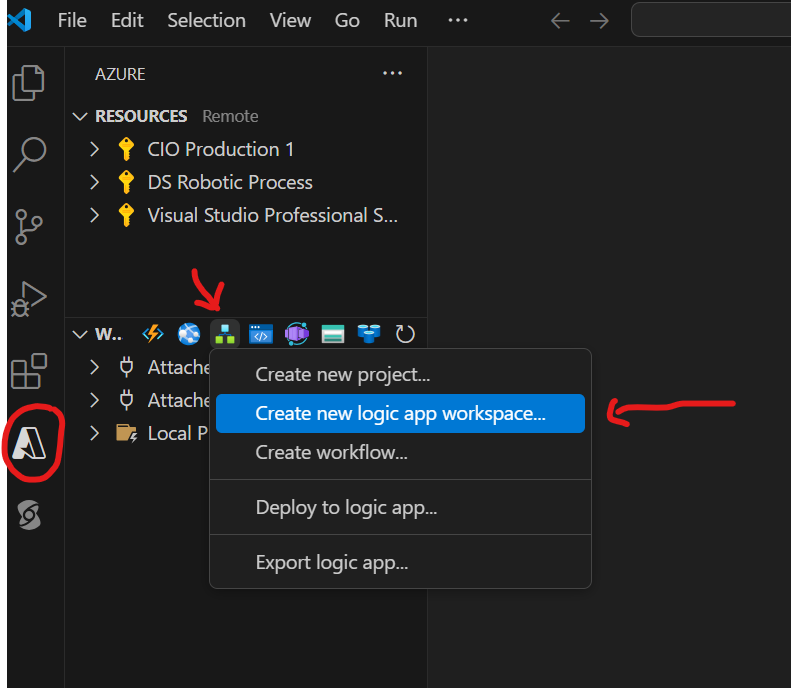The image size is (791, 688).
Task: Click the Logic Apps workspace toolbar icon
Action: (x=225, y=334)
